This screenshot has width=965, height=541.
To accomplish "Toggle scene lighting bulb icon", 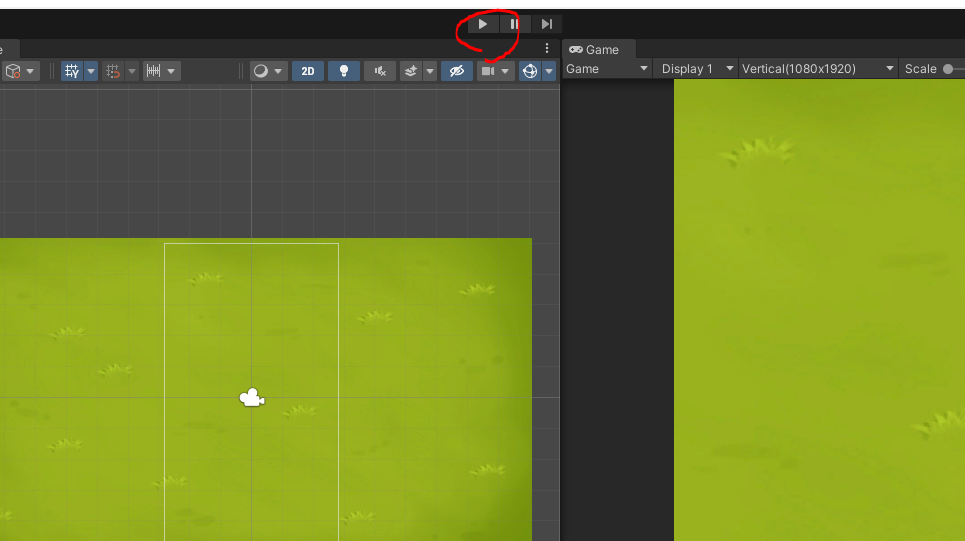I will (344, 71).
